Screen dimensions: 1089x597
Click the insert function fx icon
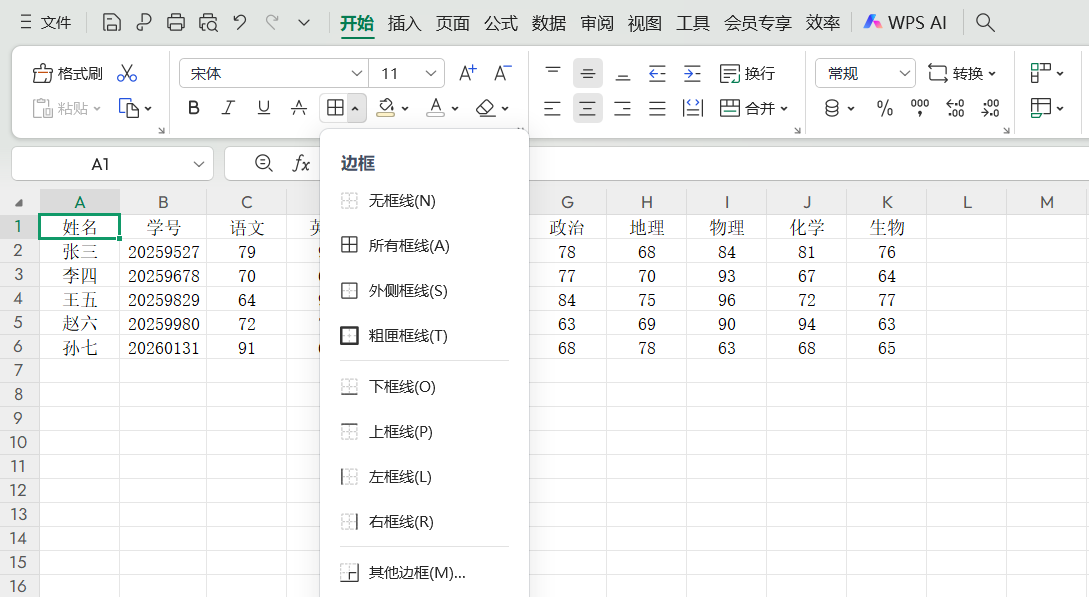tap(301, 164)
